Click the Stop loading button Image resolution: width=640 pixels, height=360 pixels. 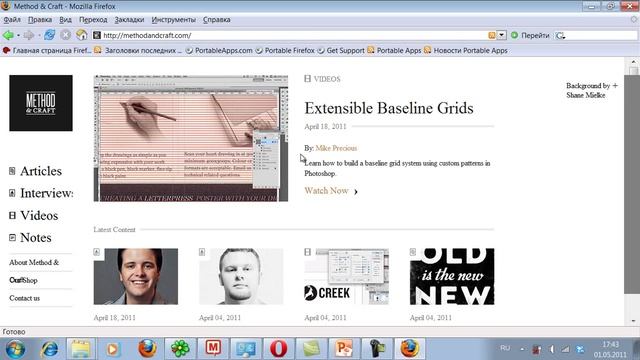tap(65, 35)
